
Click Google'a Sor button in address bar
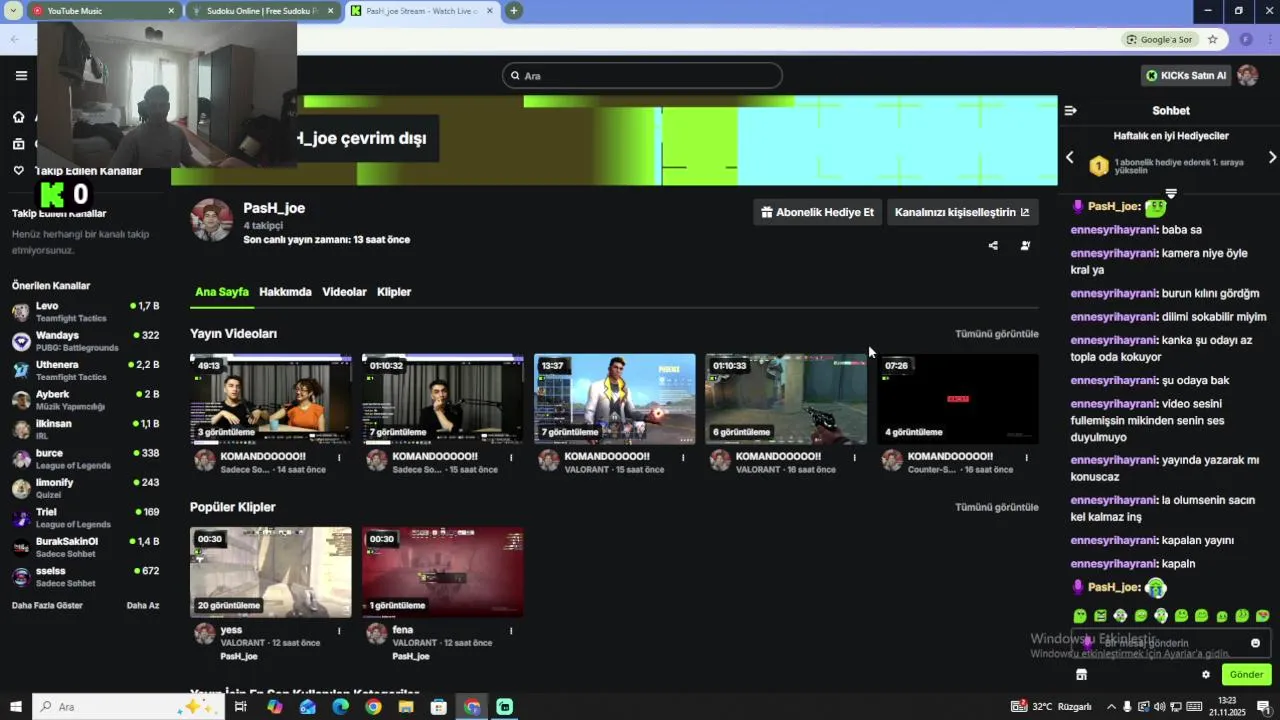(1160, 40)
